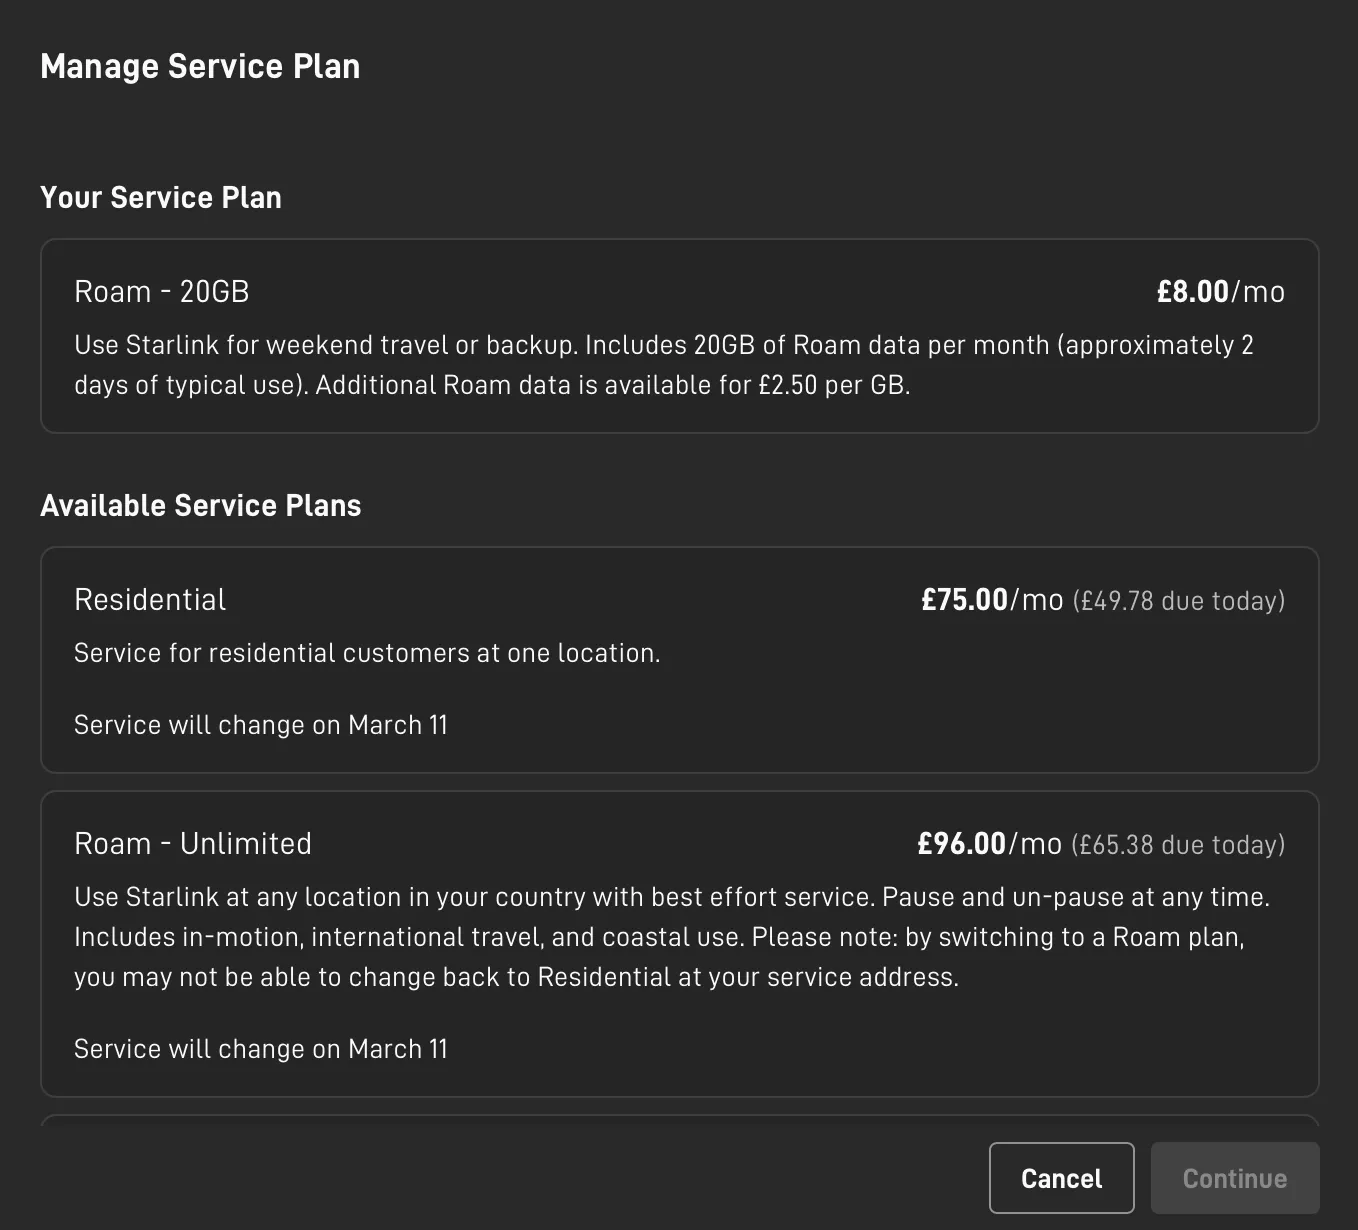The height and width of the screenshot is (1230, 1358).
Task: Click '(£49.78 due today)' text
Action: click(1179, 601)
